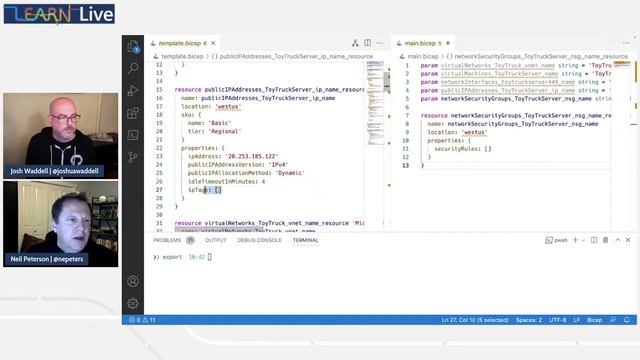Click line number 27 in template.bicep
Viewport: 640px width, 360px height.
[x=159, y=190]
